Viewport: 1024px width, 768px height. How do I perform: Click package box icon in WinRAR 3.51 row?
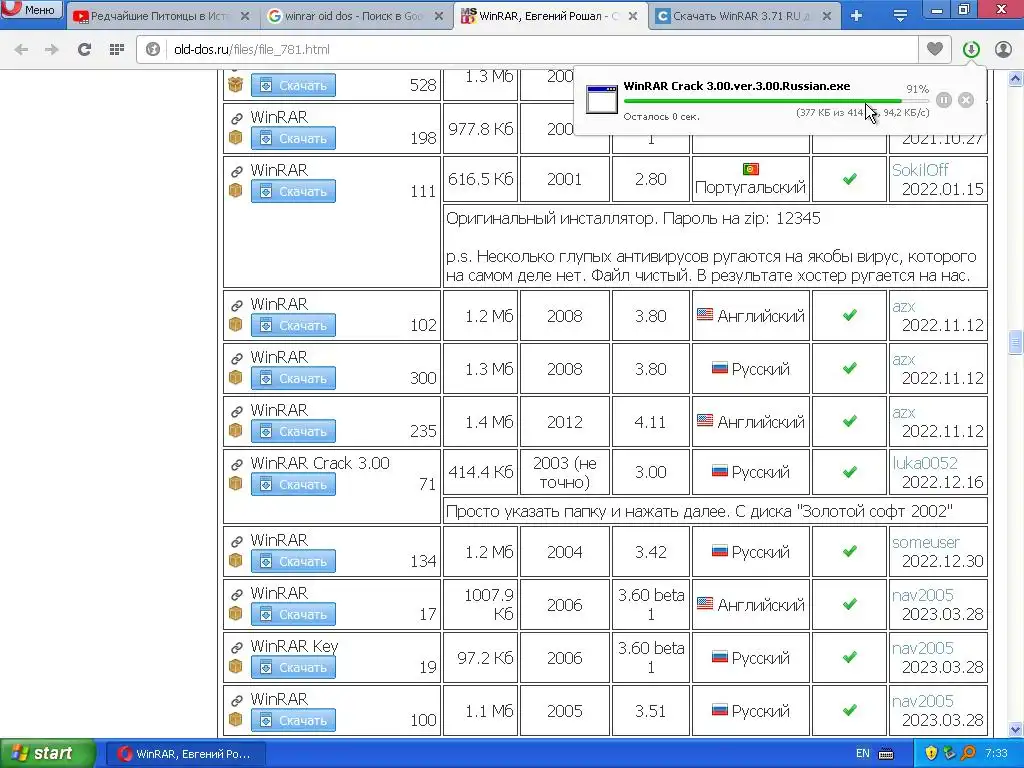coord(236,719)
